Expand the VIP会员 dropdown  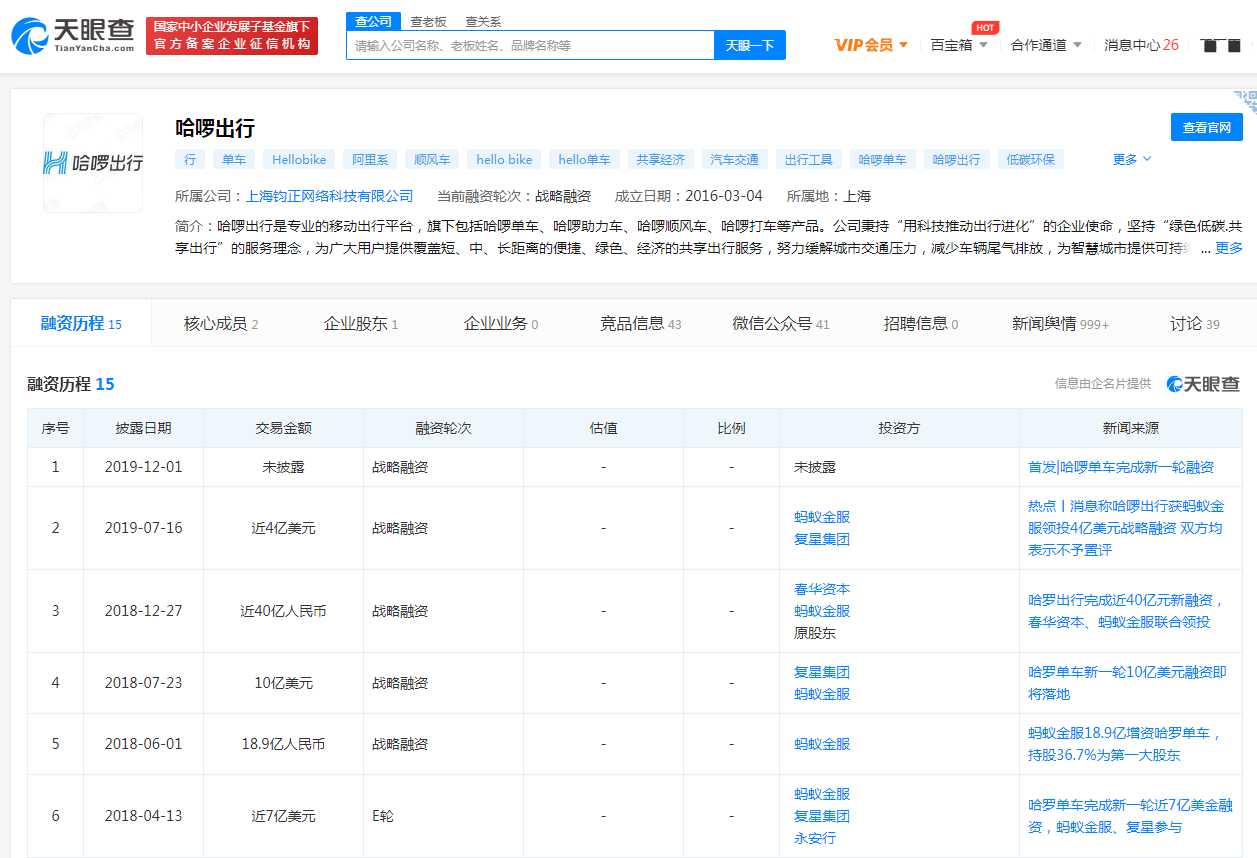pyautogui.click(x=871, y=45)
